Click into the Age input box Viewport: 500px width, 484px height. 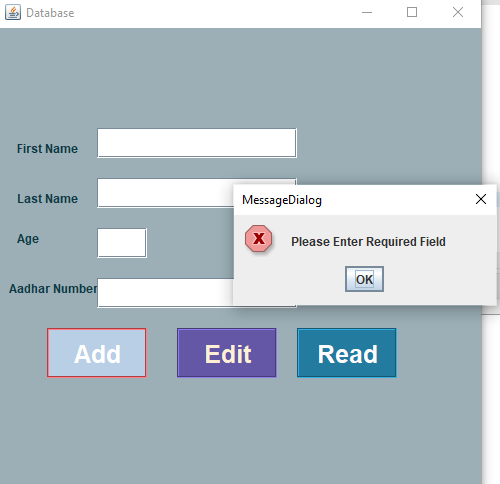pyautogui.click(x=122, y=243)
